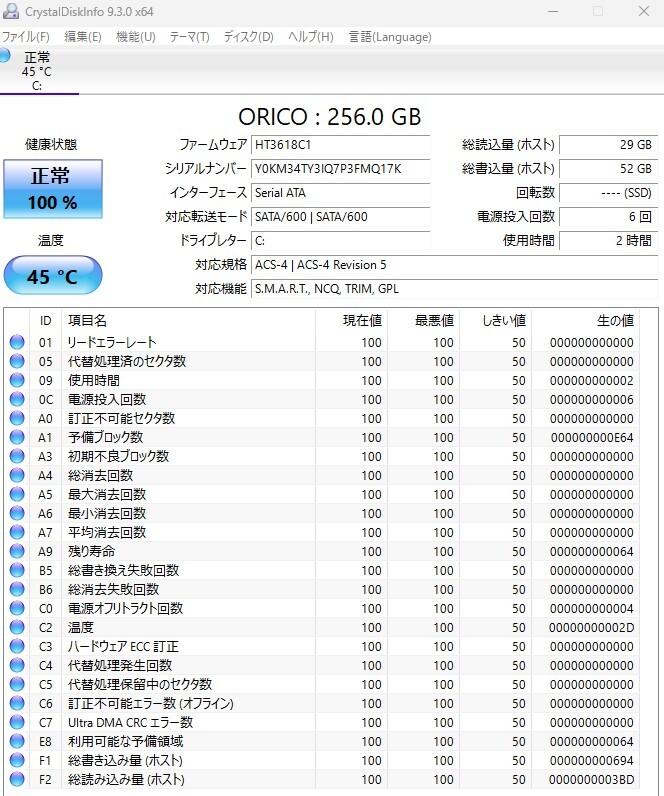Click the 生の値 column header

[585, 320]
